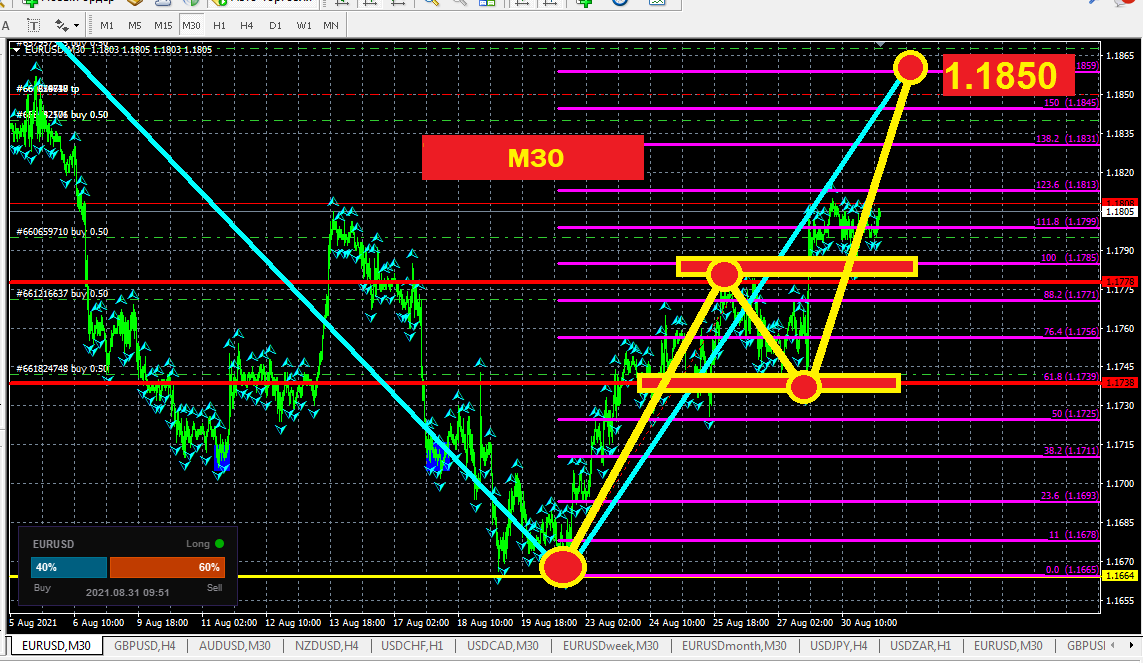Open EURUSD,M30 tab right of USDZAR,H1

click(1008, 646)
